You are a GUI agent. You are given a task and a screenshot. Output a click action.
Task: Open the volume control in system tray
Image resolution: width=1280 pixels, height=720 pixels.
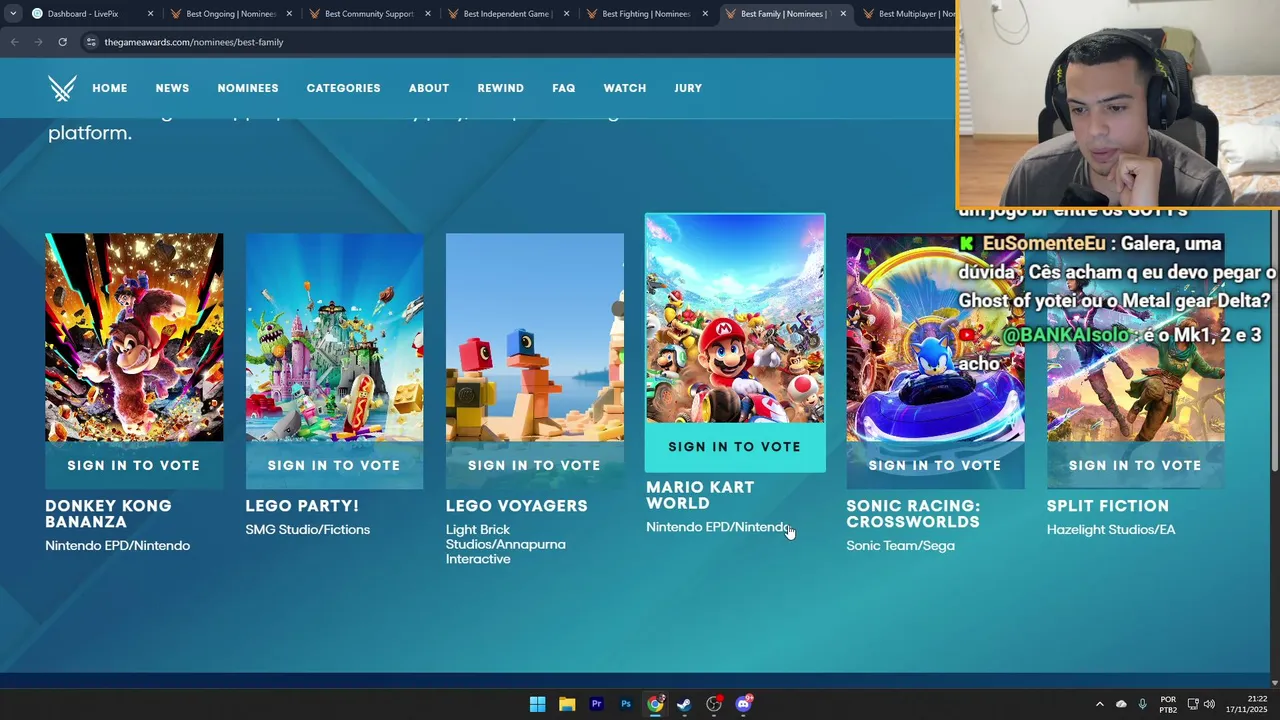click(x=1210, y=704)
